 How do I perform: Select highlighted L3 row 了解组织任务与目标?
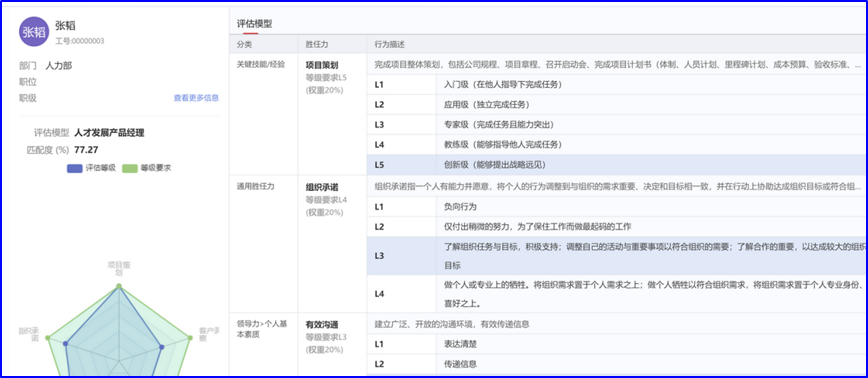coord(617,256)
